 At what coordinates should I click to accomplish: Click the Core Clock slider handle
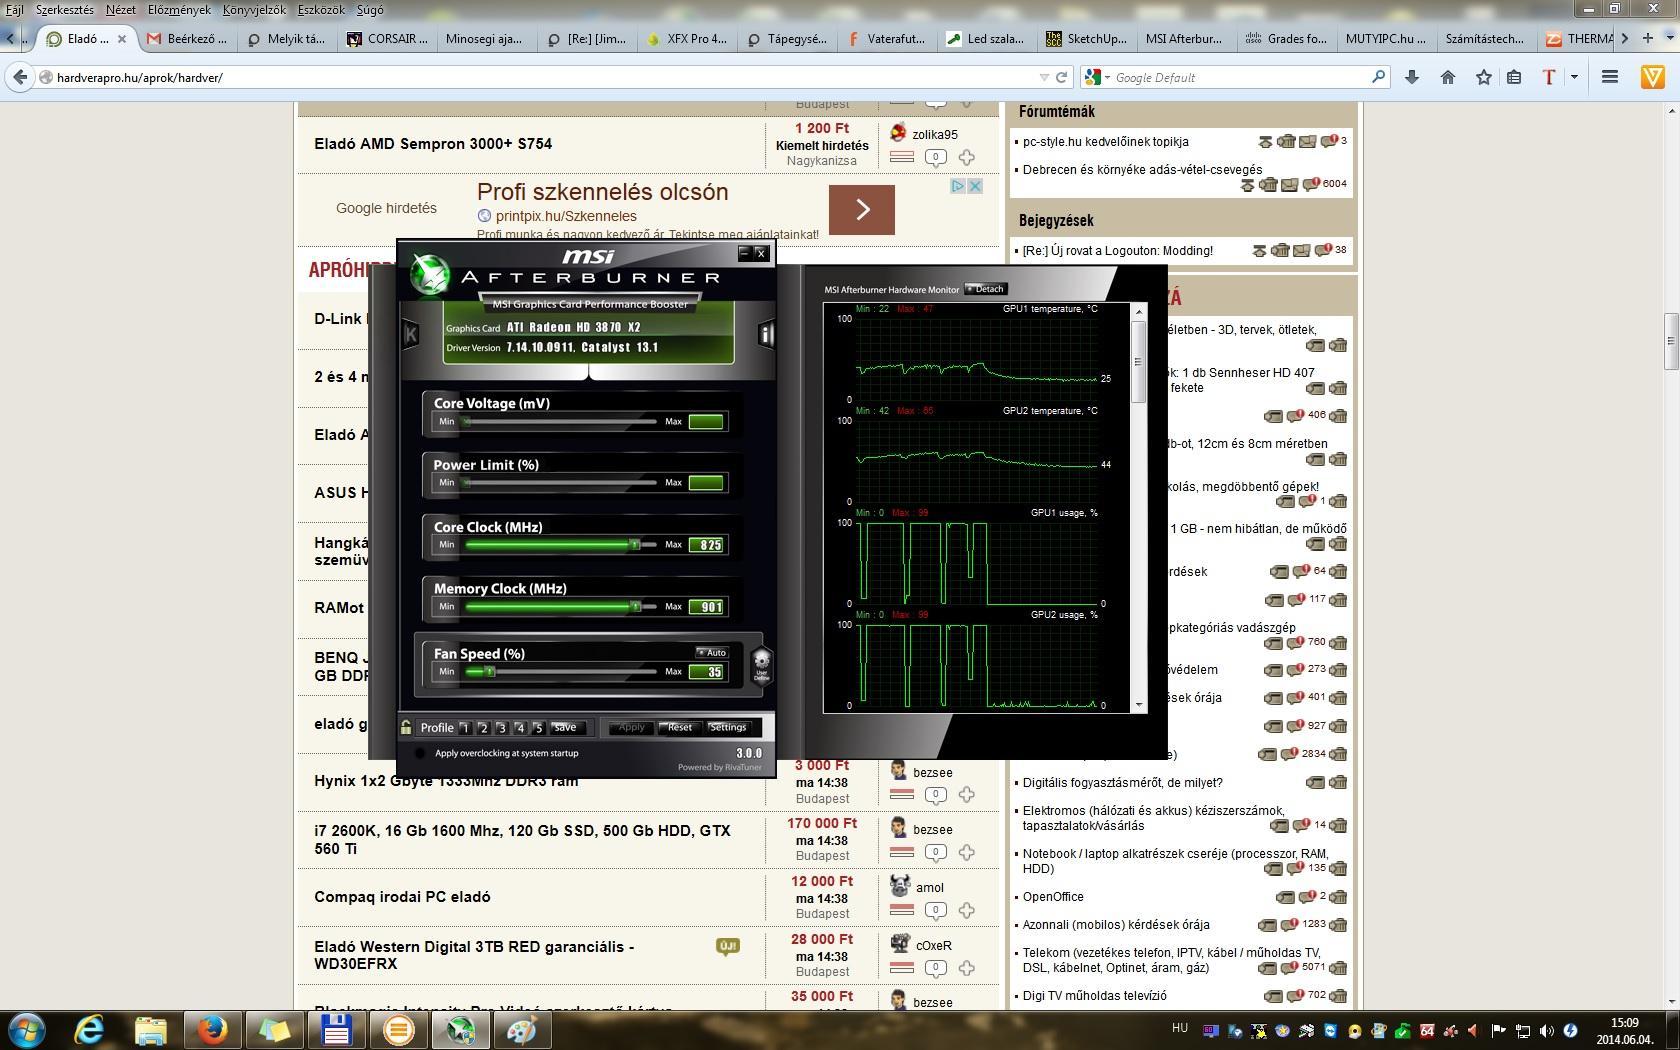tap(634, 545)
